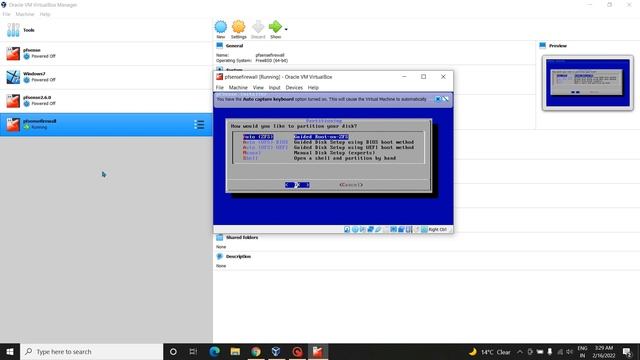Click the VirtualBox Manager title bar icon
Image resolution: width=640 pixels, height=360 pixels.
coord(4,5)
